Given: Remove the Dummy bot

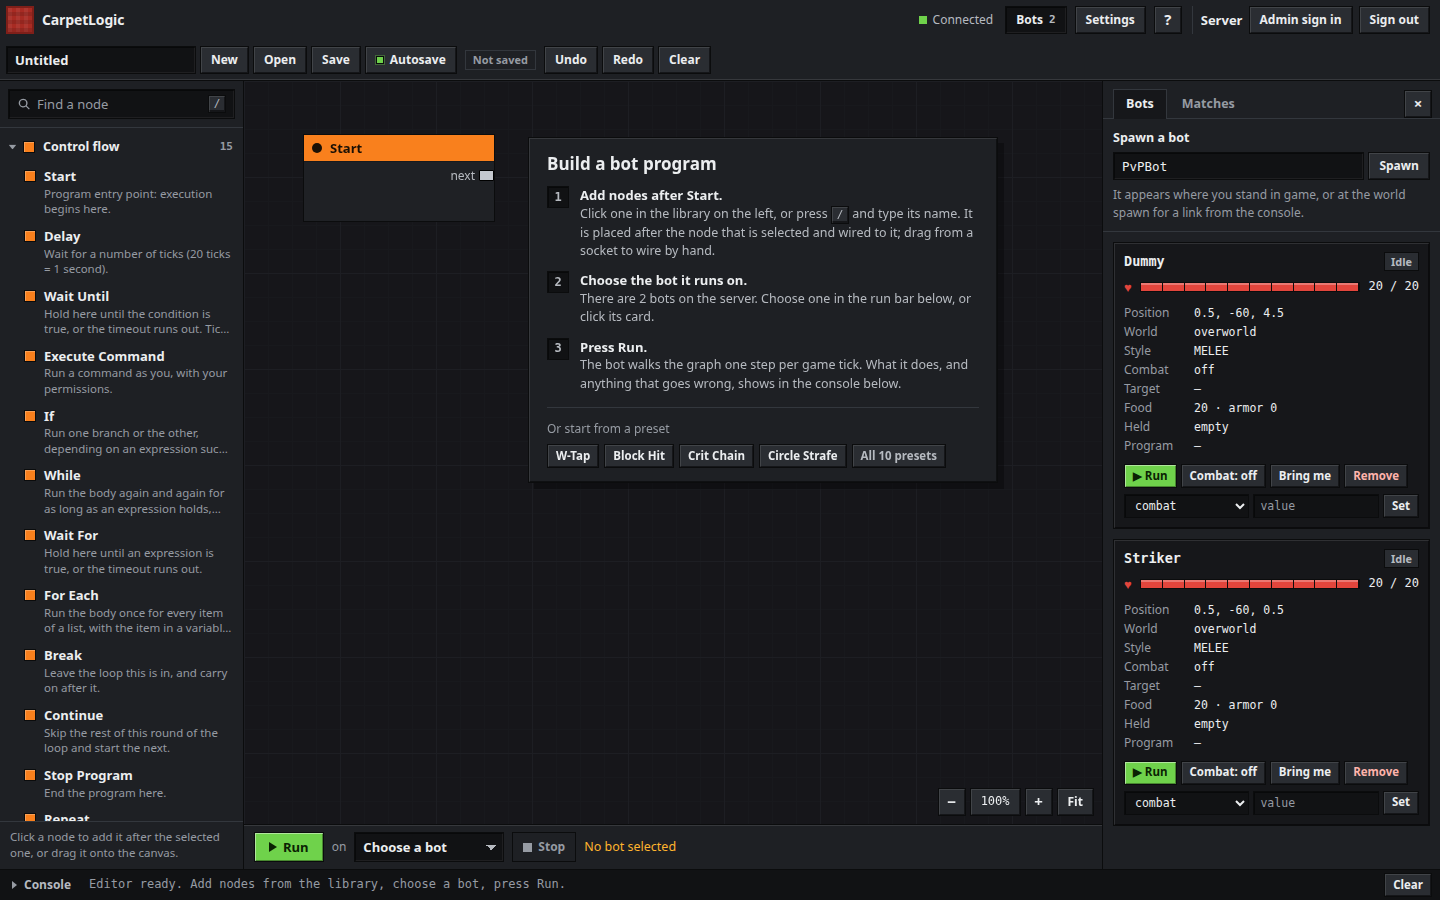Looking at the screenshot, I should (1375, 476).
